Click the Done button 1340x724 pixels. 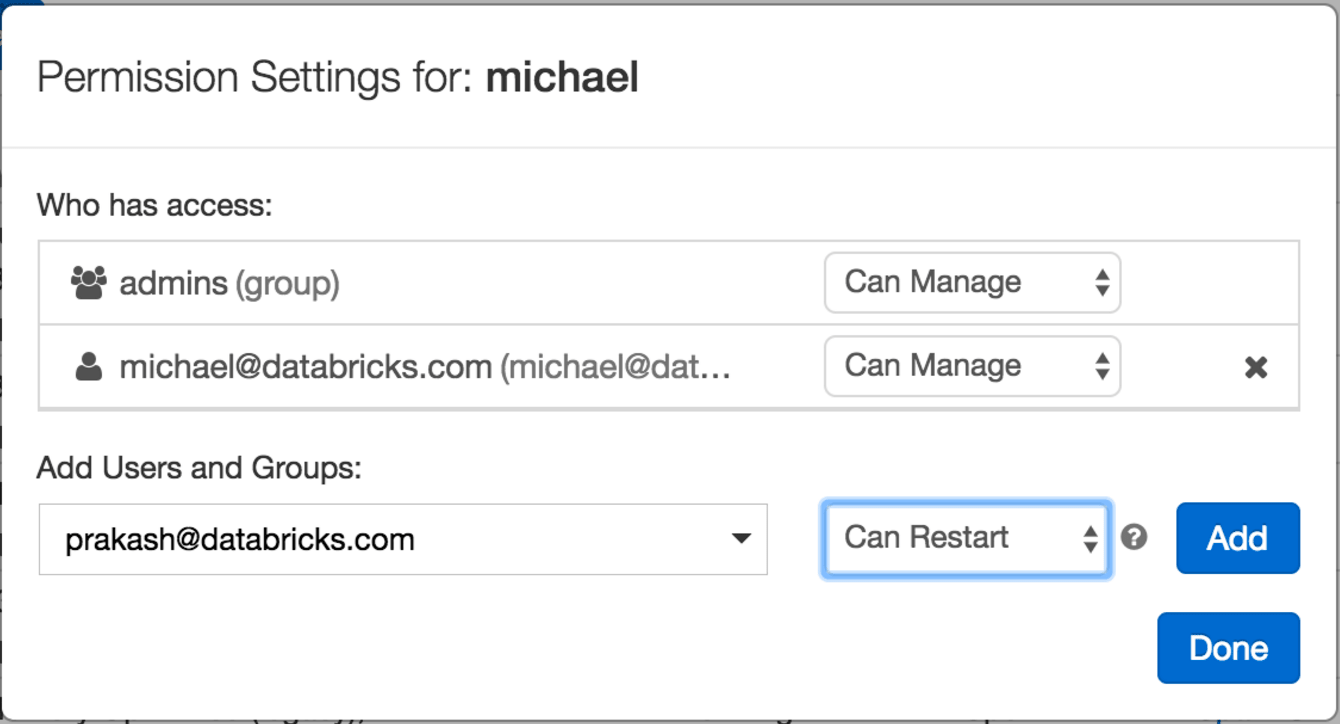(x=1228, y=648)
